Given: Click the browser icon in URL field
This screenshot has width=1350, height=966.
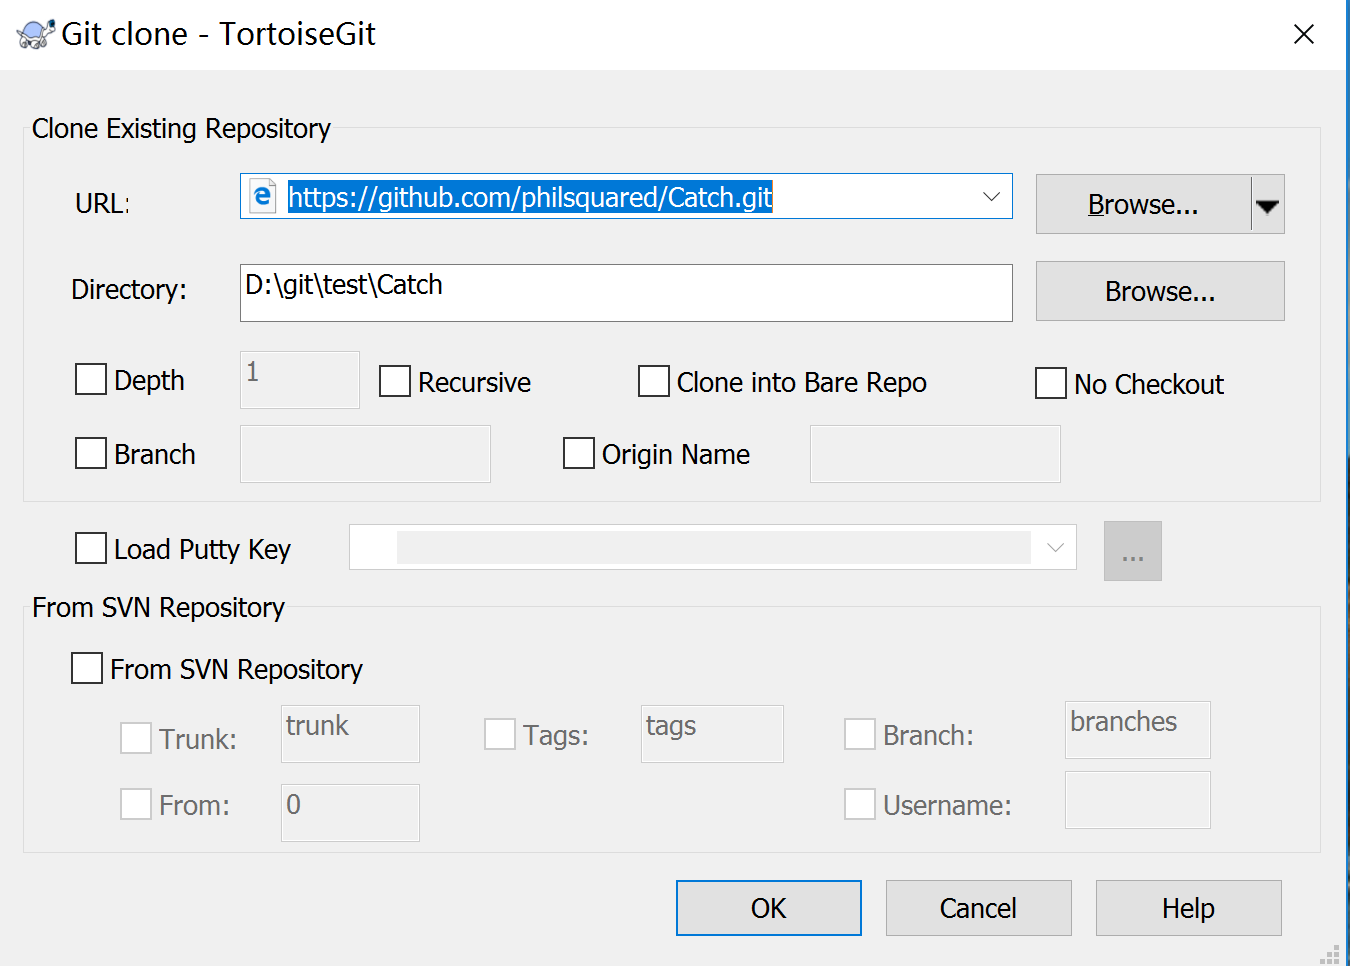Looking at the screenshot, I should 262,196.
